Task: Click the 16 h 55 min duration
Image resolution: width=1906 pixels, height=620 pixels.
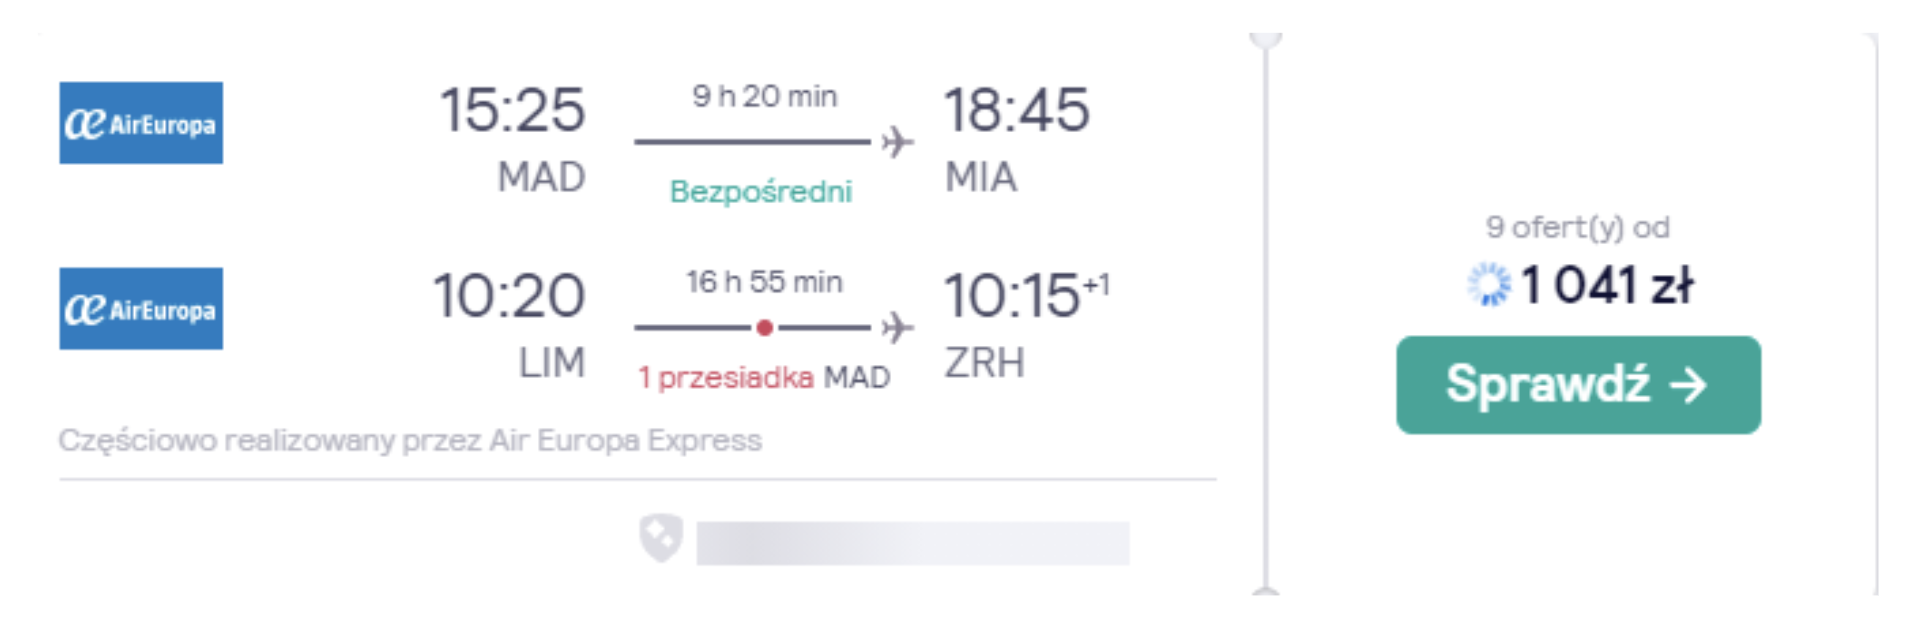Action: click(x=764, y=282)
